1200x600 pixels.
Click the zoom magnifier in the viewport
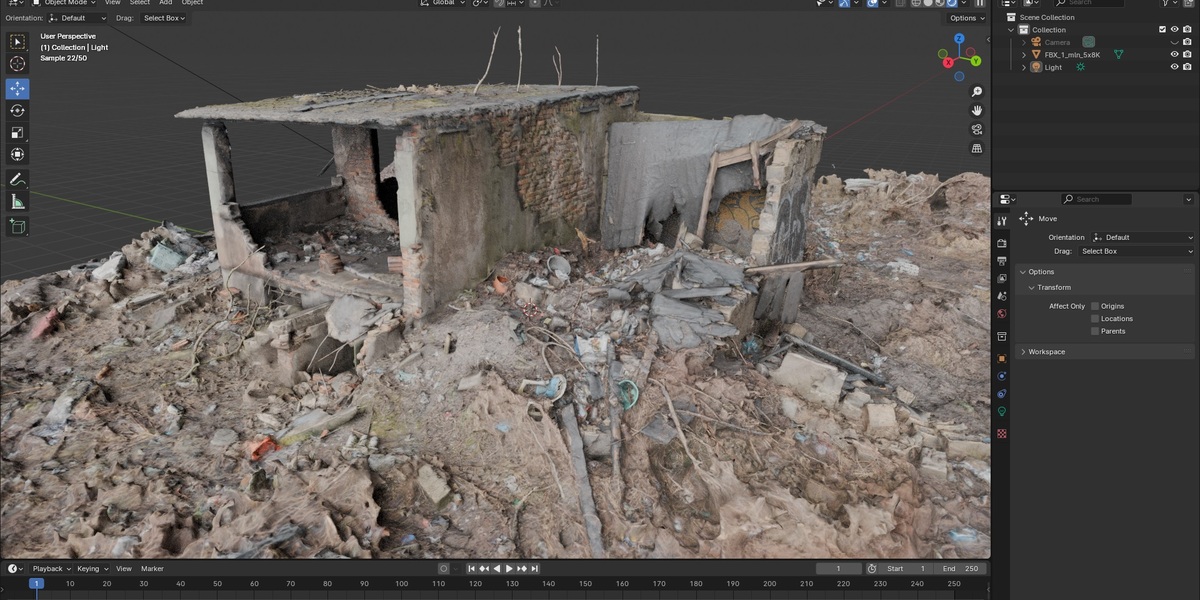[977, 92]
